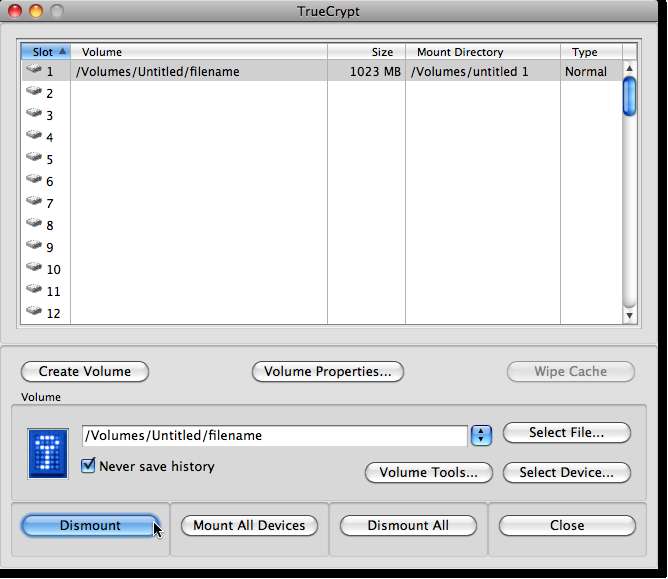The width and height of the screenshot is (668, 579).
Task: Click Mount All Devices
Action: tap(249, 525)
